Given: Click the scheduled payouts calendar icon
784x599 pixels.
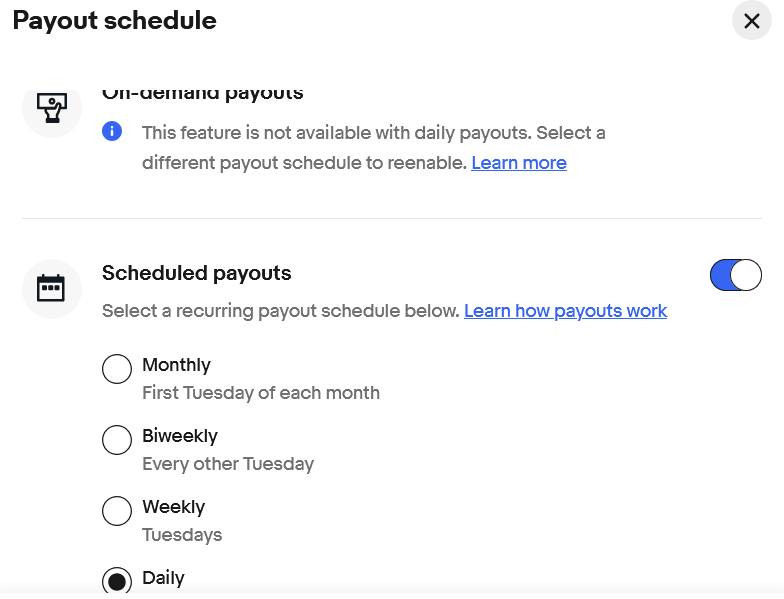Looking at the screenshot, I should [x=51, y=288].
